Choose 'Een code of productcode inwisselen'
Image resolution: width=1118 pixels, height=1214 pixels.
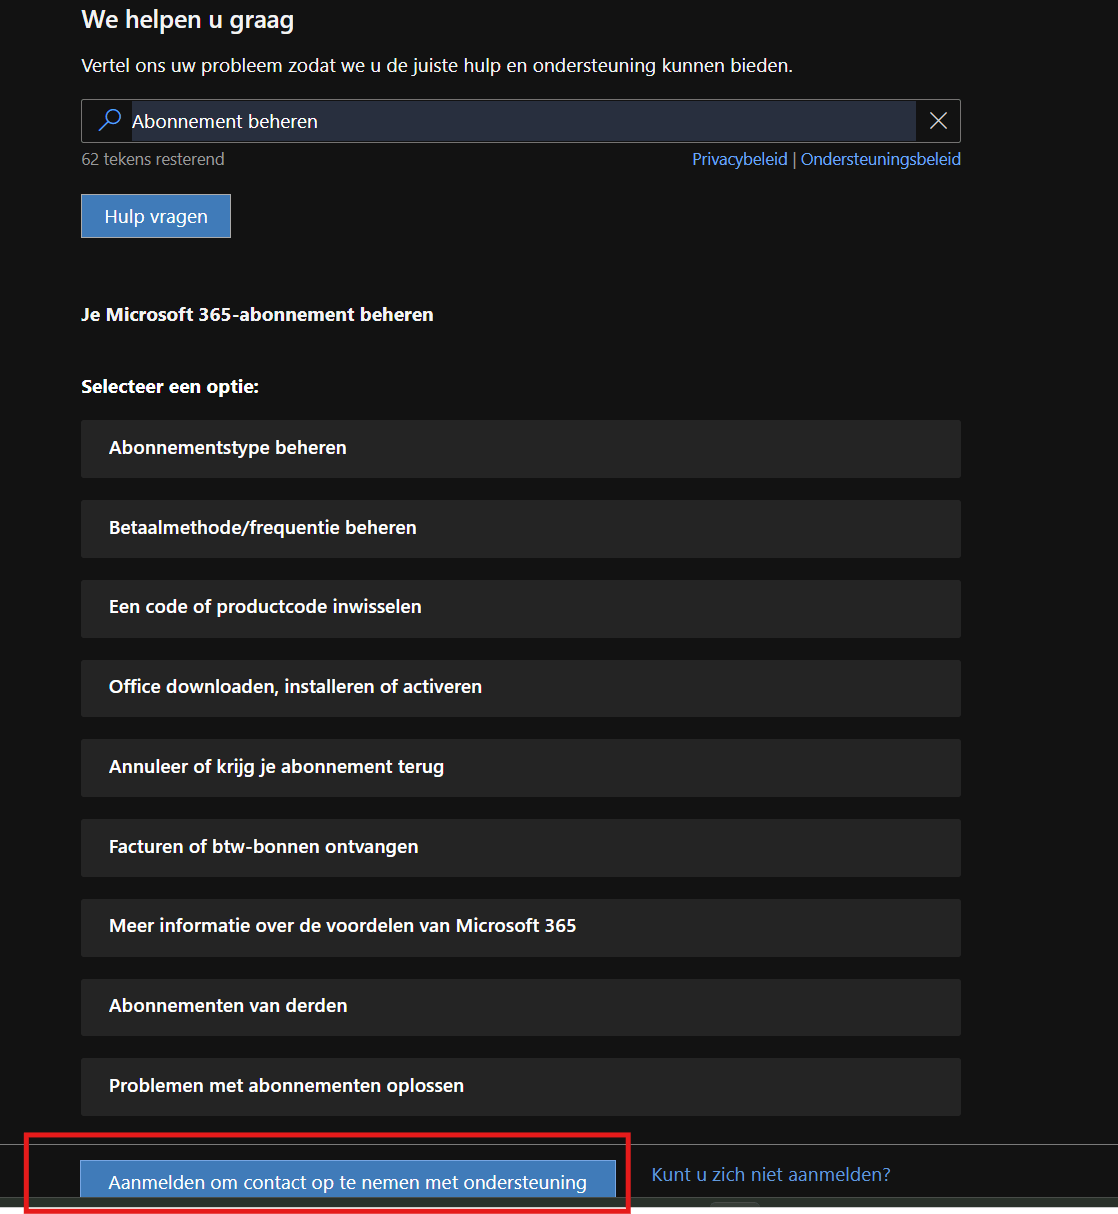[521, 608]
